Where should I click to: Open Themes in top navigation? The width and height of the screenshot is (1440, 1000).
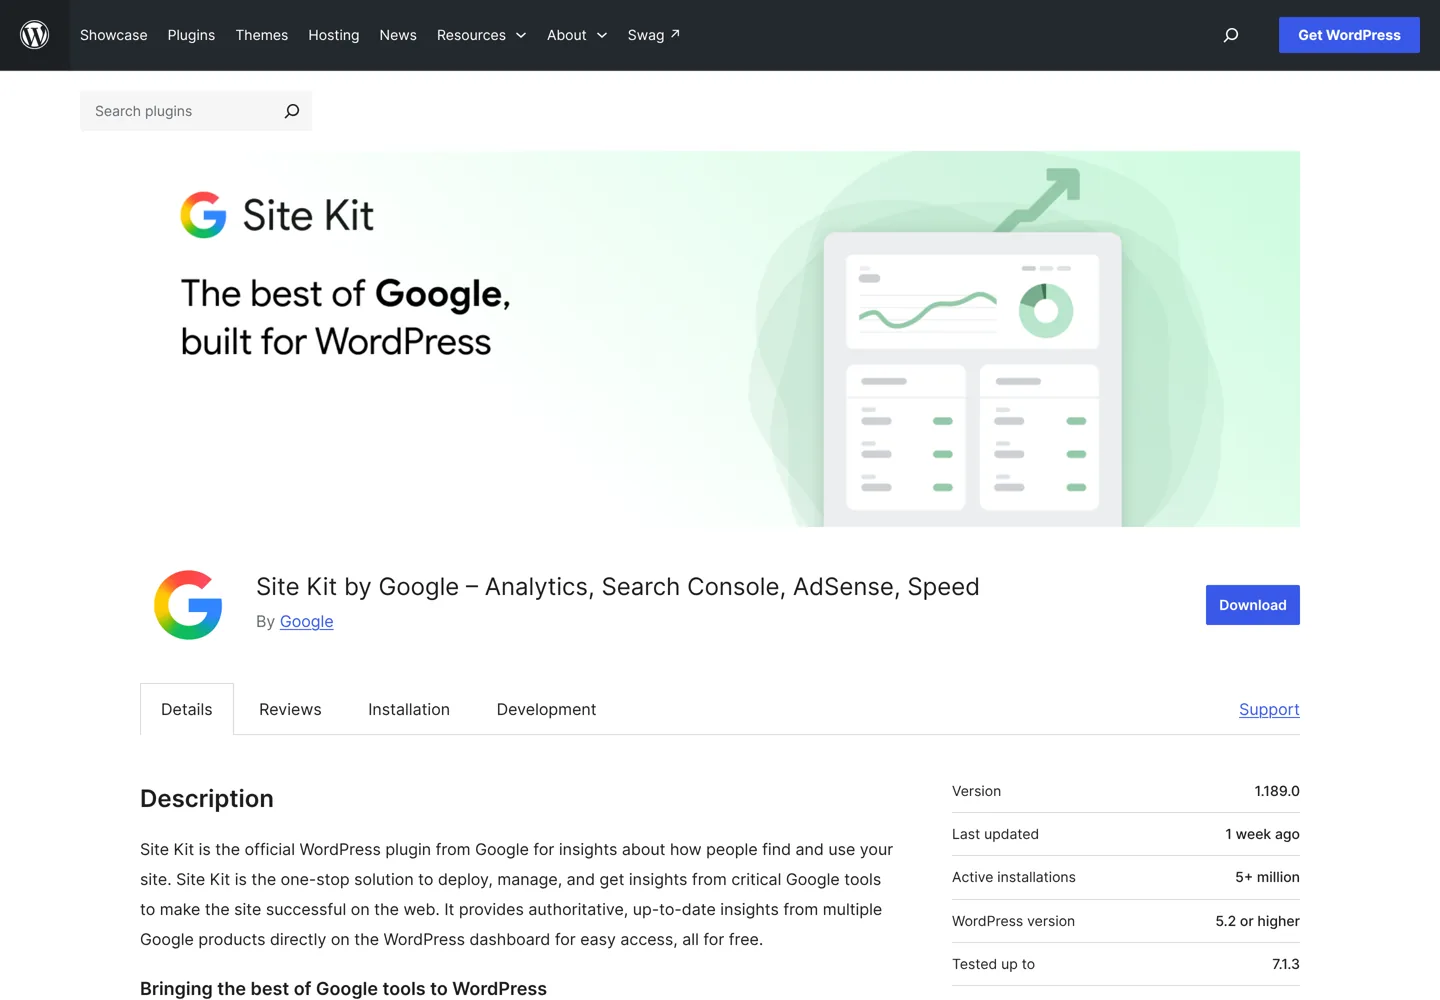tap(262, 35)
